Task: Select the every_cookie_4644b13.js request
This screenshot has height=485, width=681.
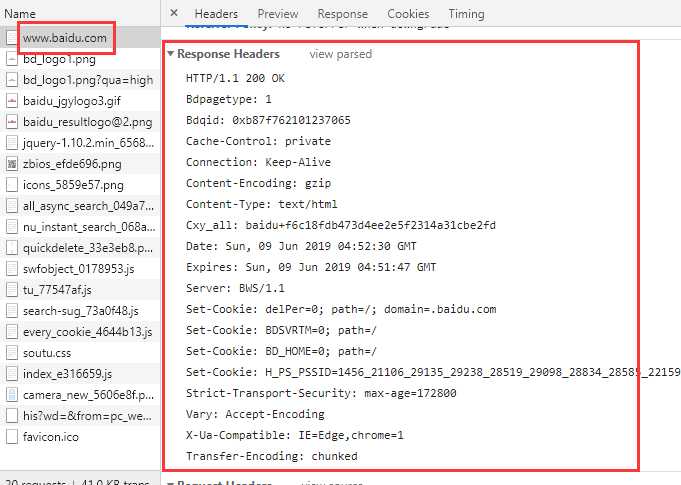Action: (87, 332)
